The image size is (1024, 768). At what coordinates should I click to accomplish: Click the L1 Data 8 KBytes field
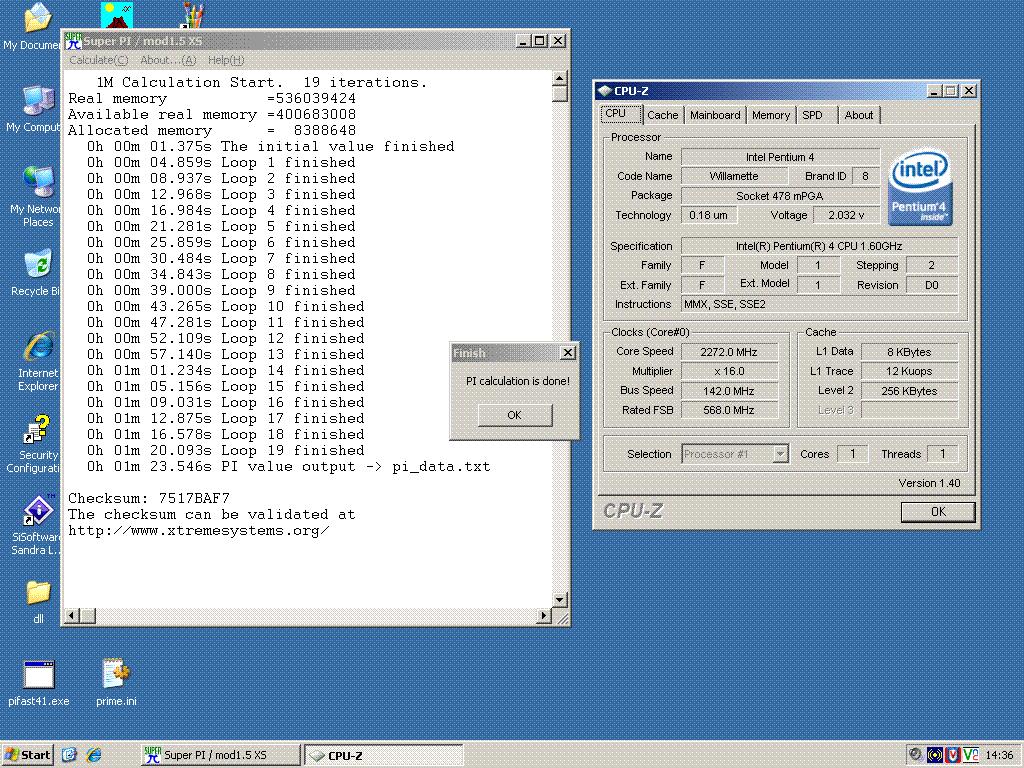(909, 352)
